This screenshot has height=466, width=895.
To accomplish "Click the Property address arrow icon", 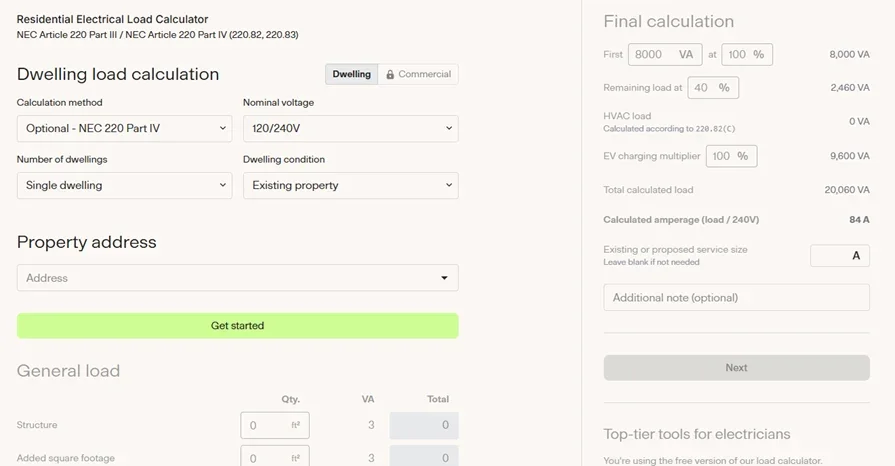I will [444, 278].
